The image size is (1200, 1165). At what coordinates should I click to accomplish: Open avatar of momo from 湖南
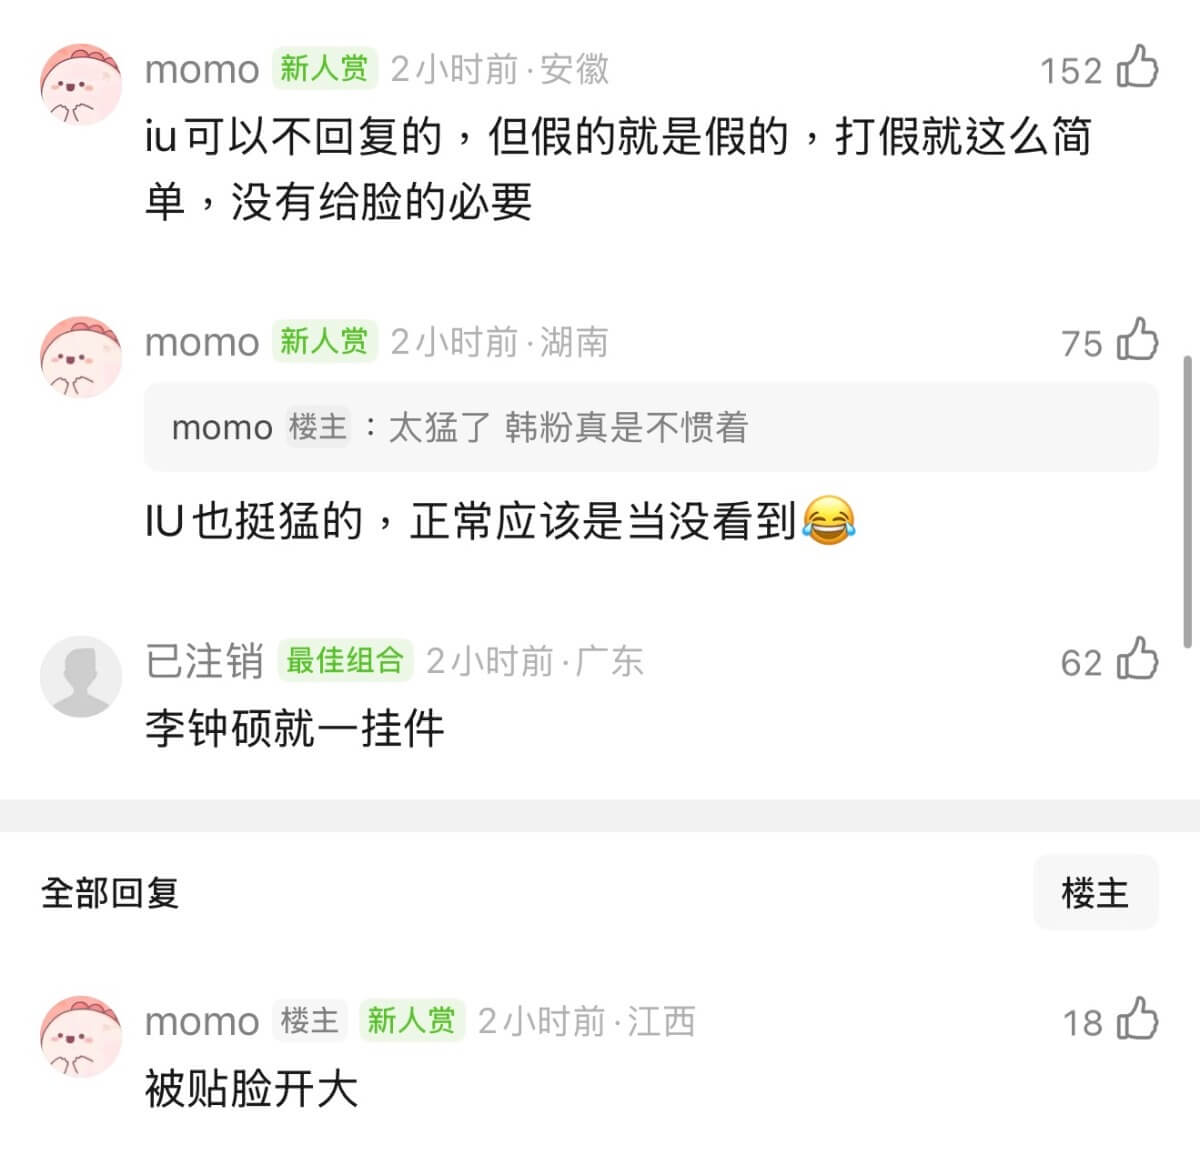click(x=80, y=357)
